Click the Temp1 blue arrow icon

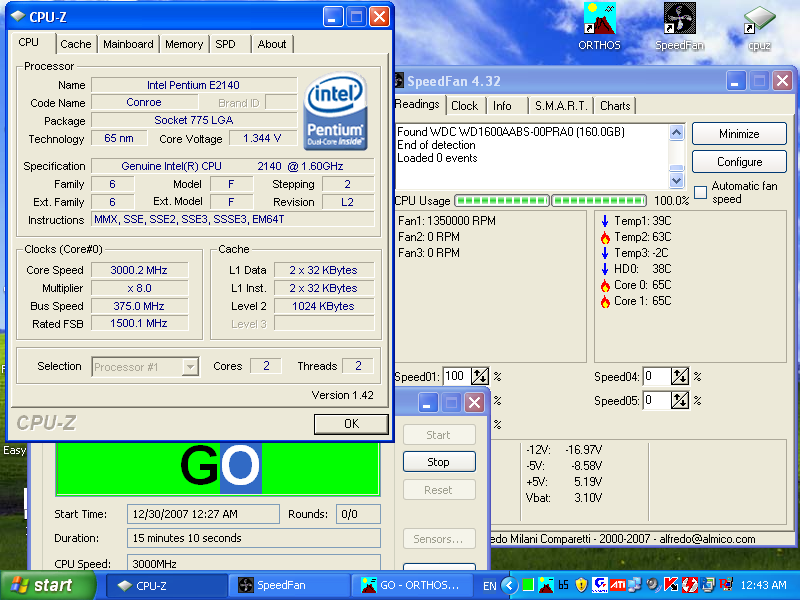pyautogui.click(x=605, y=221)
